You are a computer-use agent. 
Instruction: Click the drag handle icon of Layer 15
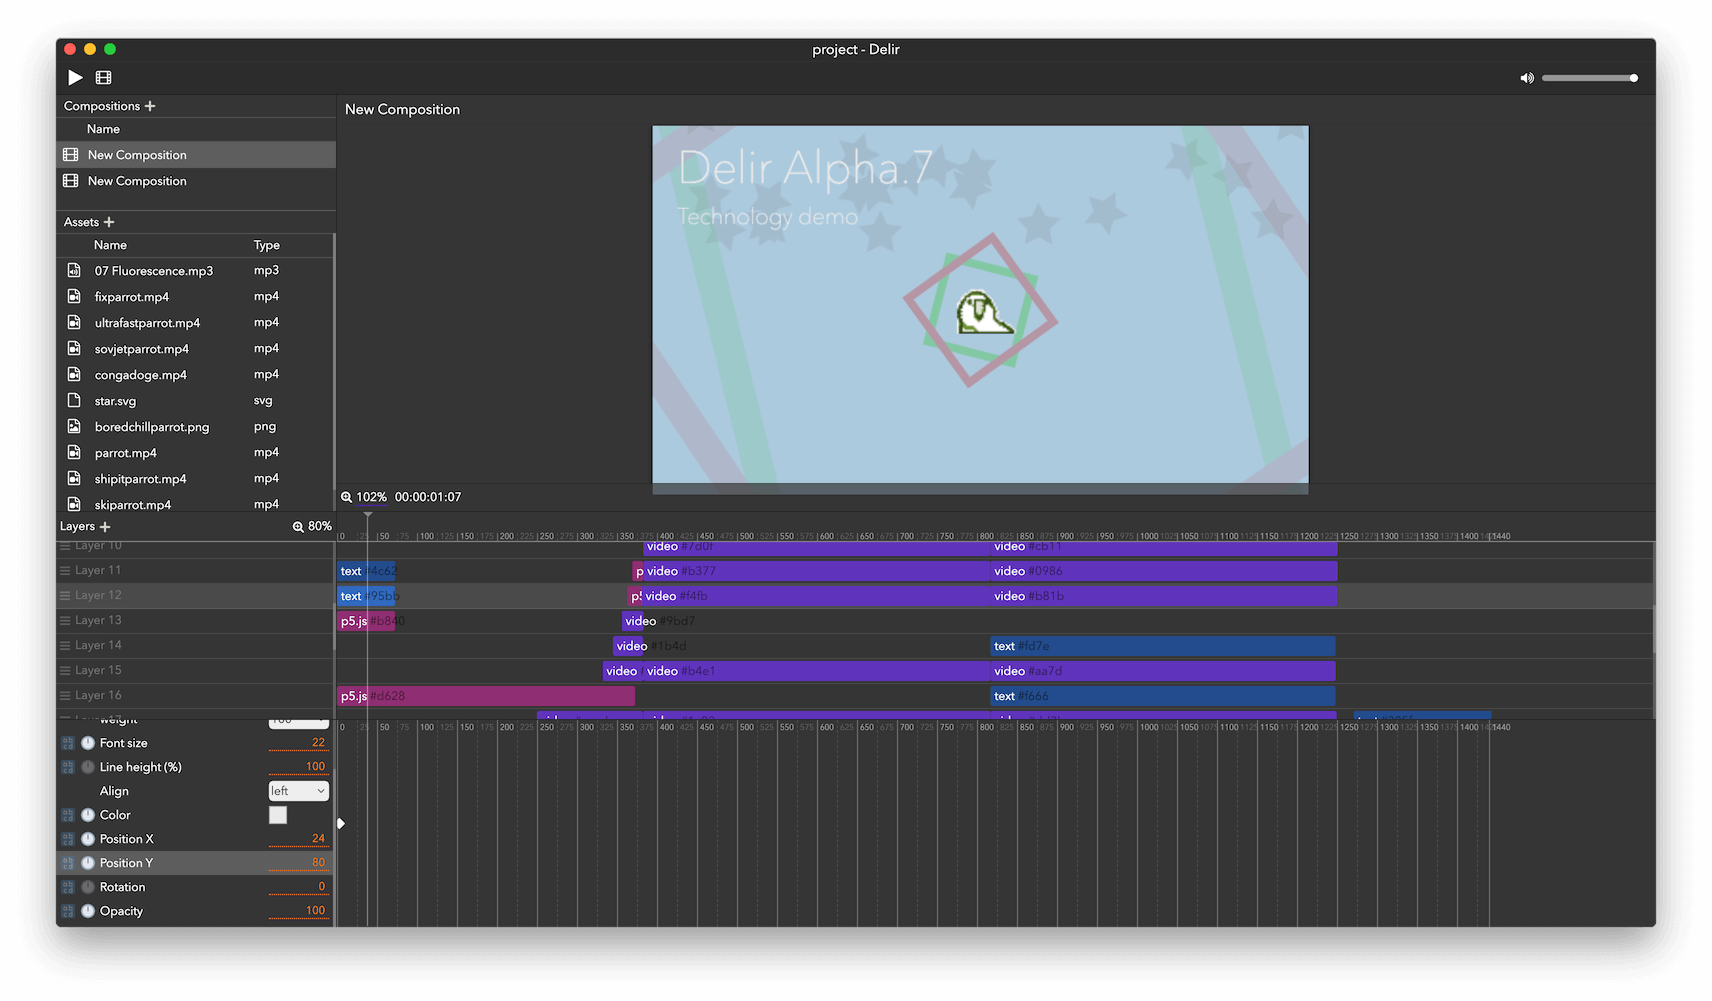click(x=65, y=671)
